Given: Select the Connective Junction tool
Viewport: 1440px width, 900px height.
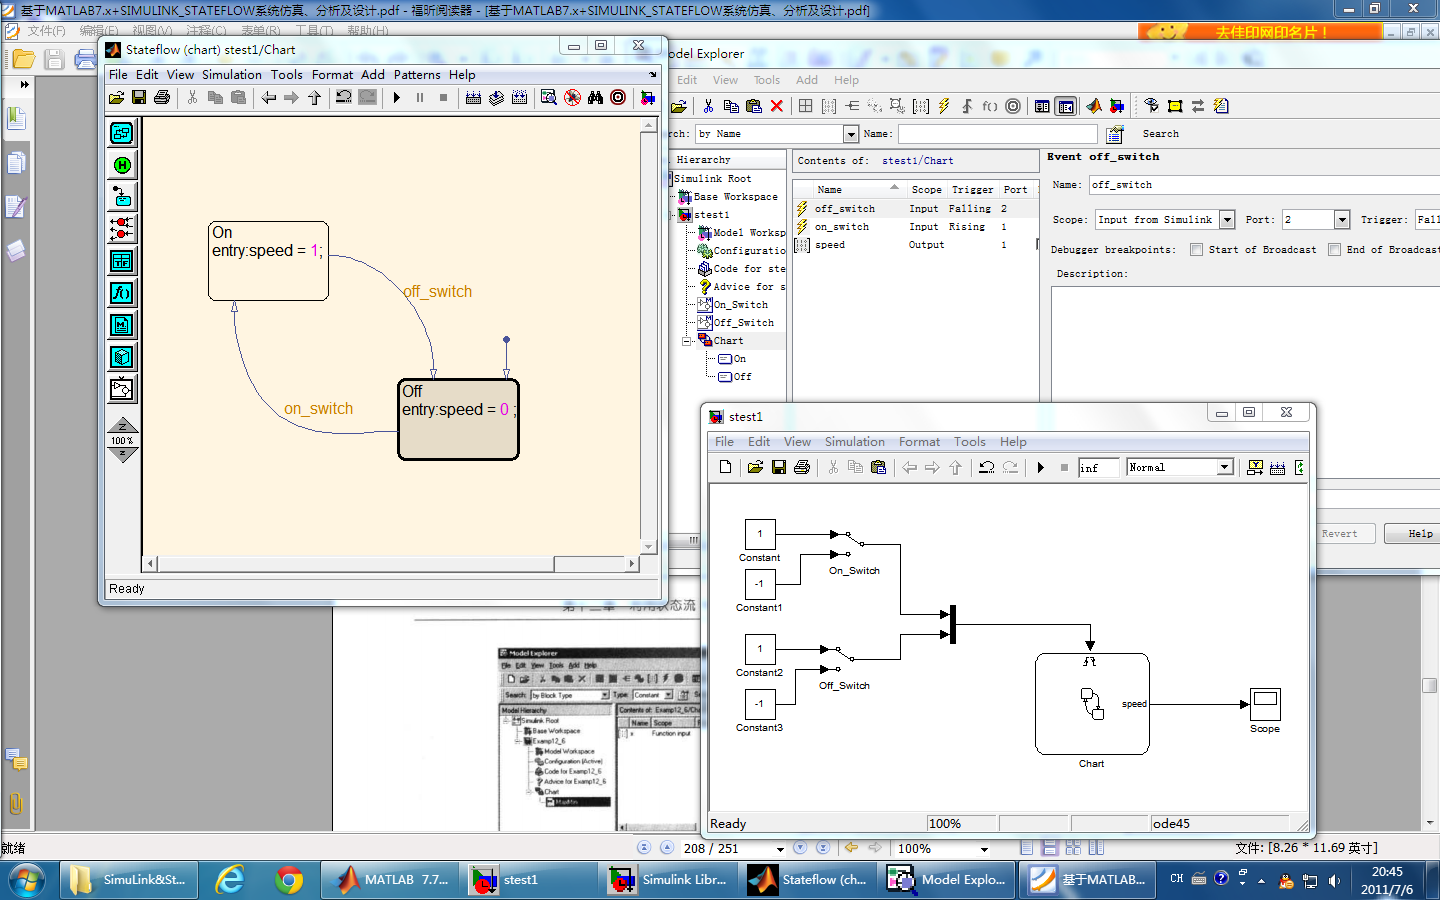Looking at the screenshot, I should [x=122, y=229].
